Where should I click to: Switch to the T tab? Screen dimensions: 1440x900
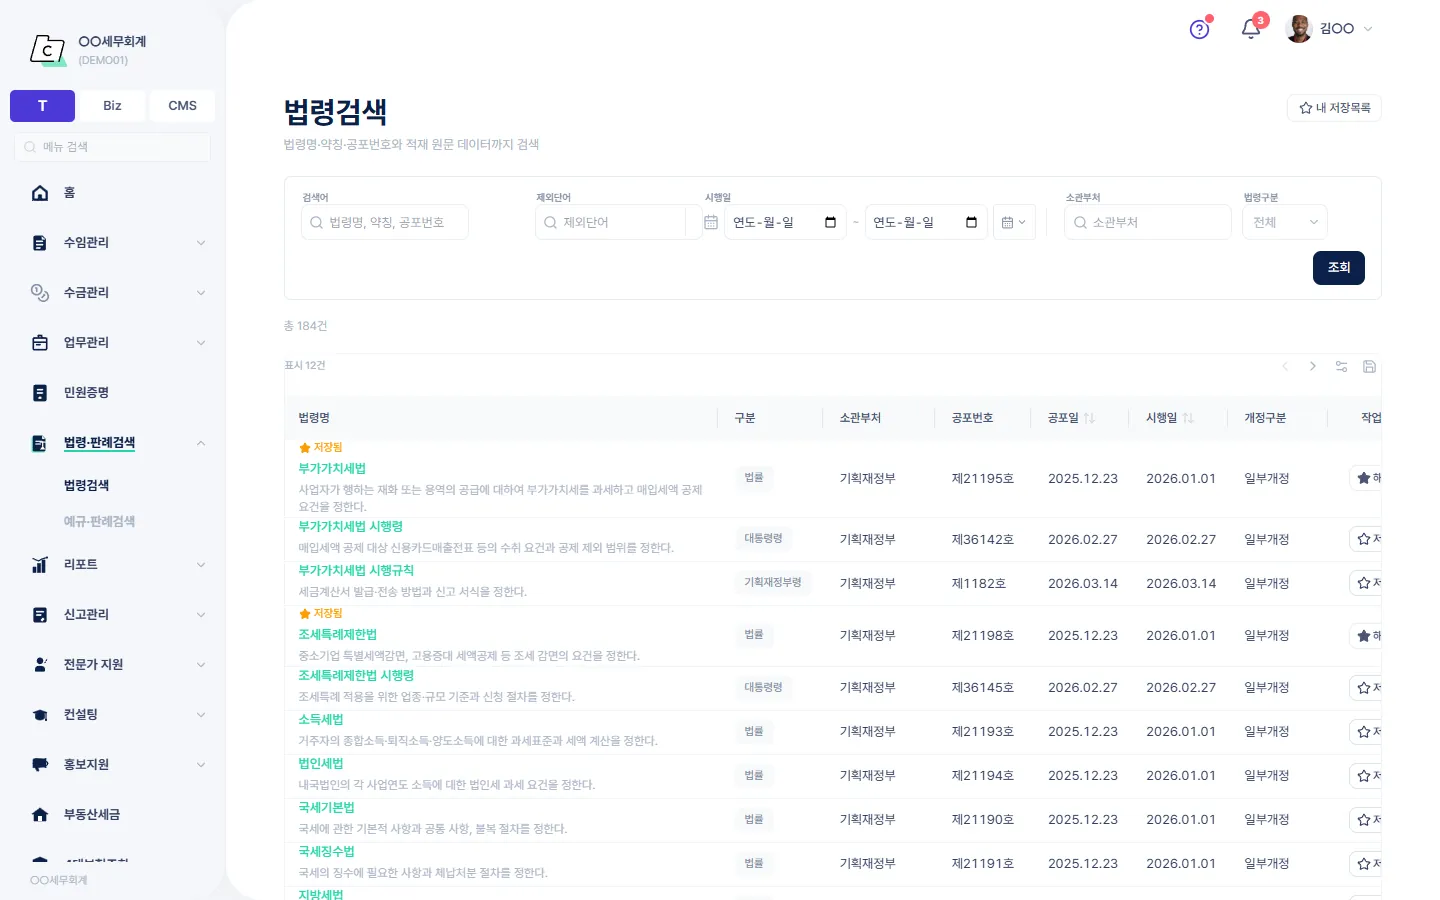[42, 106]
